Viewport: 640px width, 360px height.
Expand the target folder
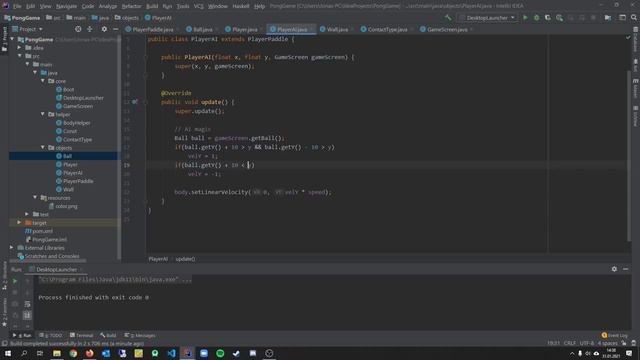tap(19, 222)
